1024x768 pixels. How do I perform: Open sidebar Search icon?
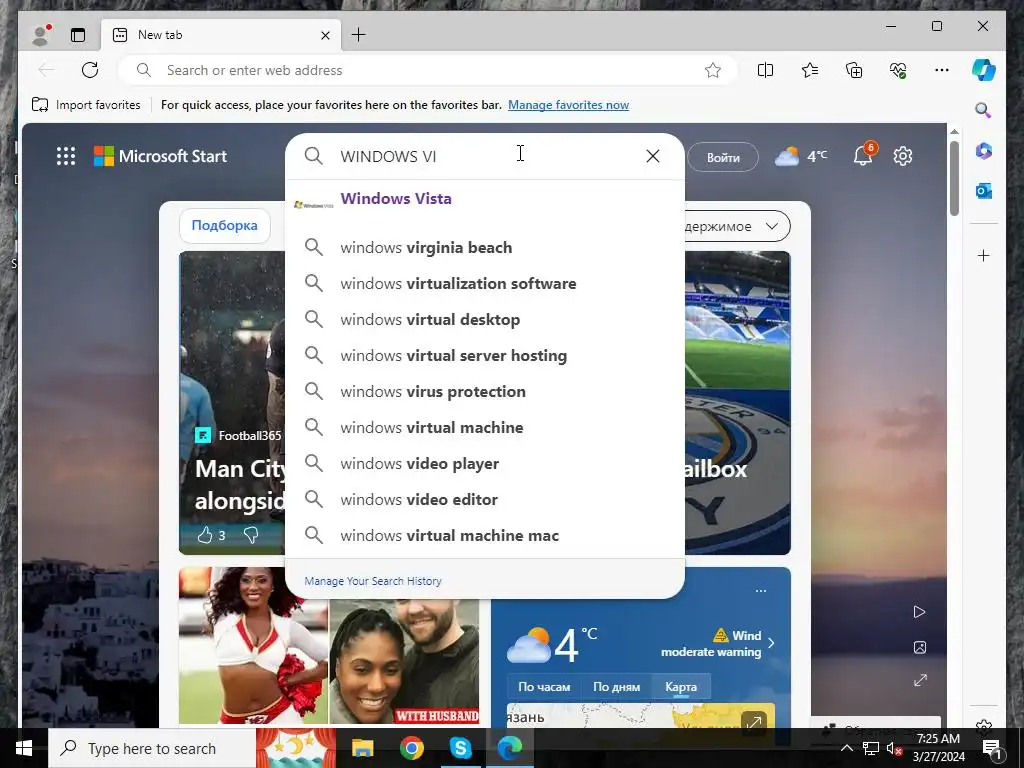point(984,110)
